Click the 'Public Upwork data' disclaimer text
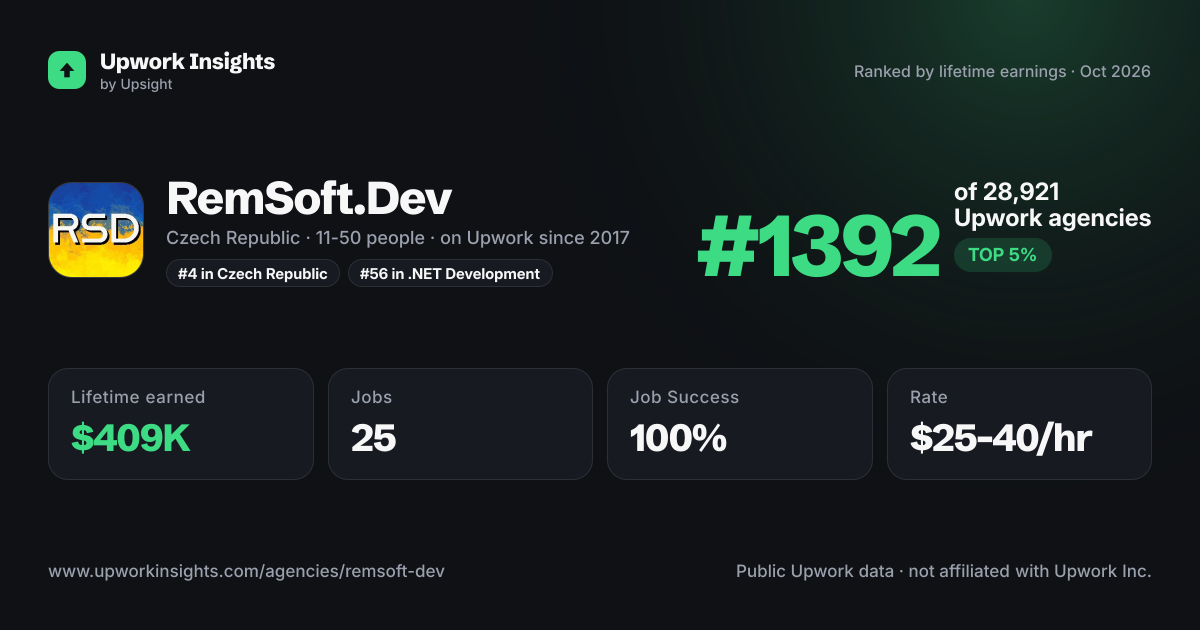Screen dimensions: 1200x630 point(944,571)
